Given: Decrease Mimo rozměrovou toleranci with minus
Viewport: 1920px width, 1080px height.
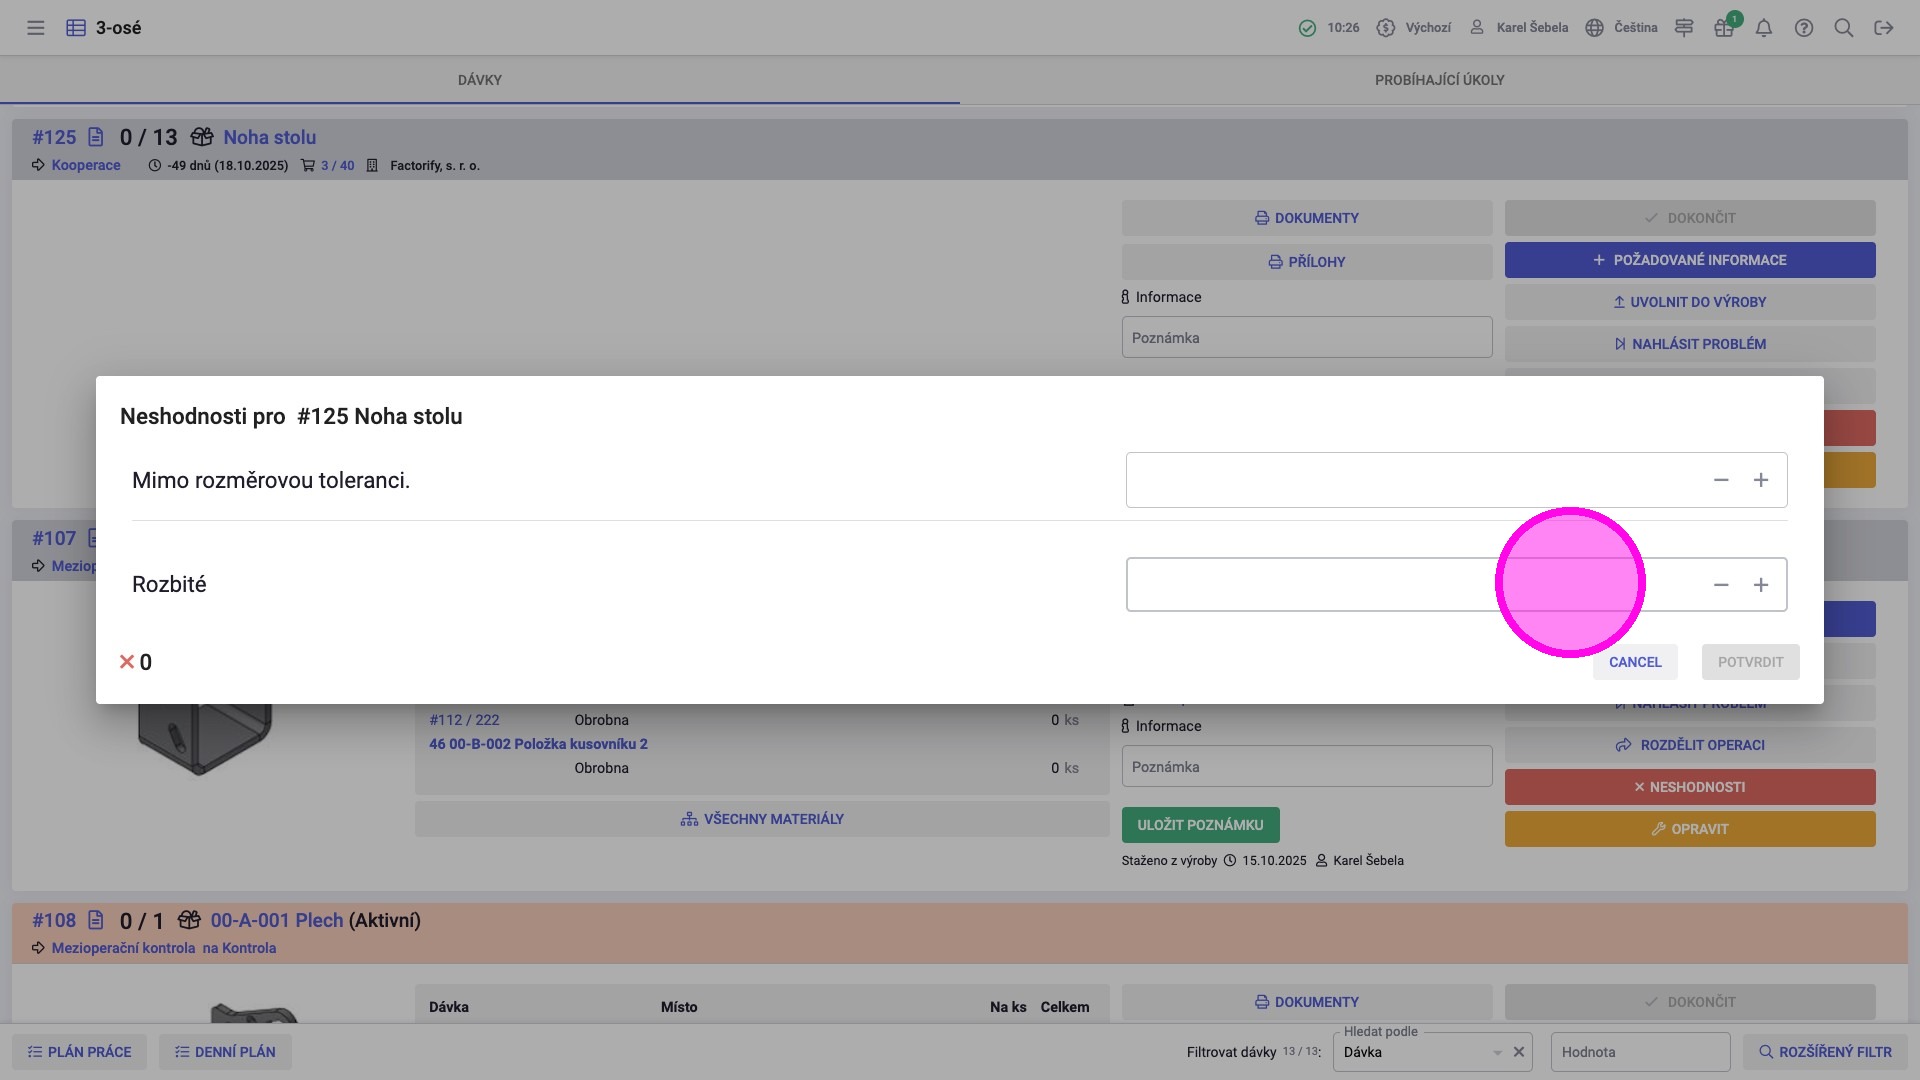Looking at the screenshot, I should click(x=1721, y=480).
